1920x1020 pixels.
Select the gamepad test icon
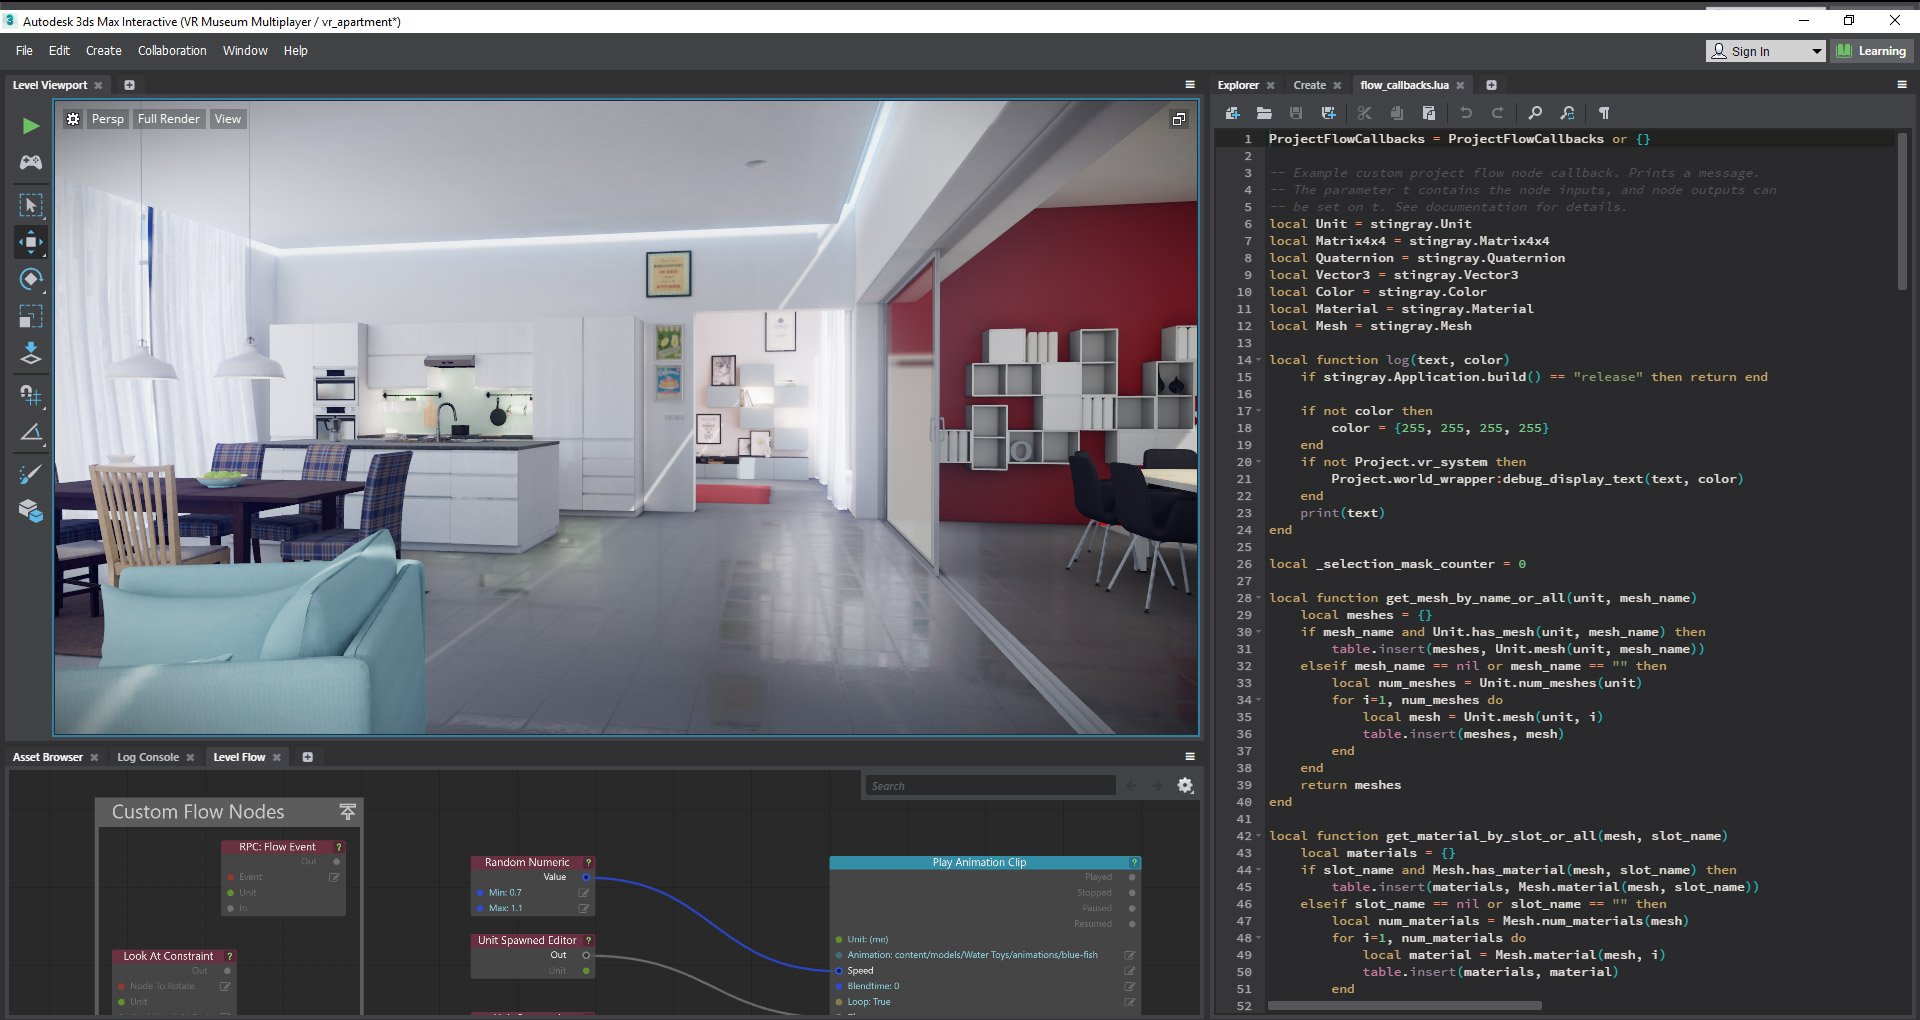pos(30,161)
